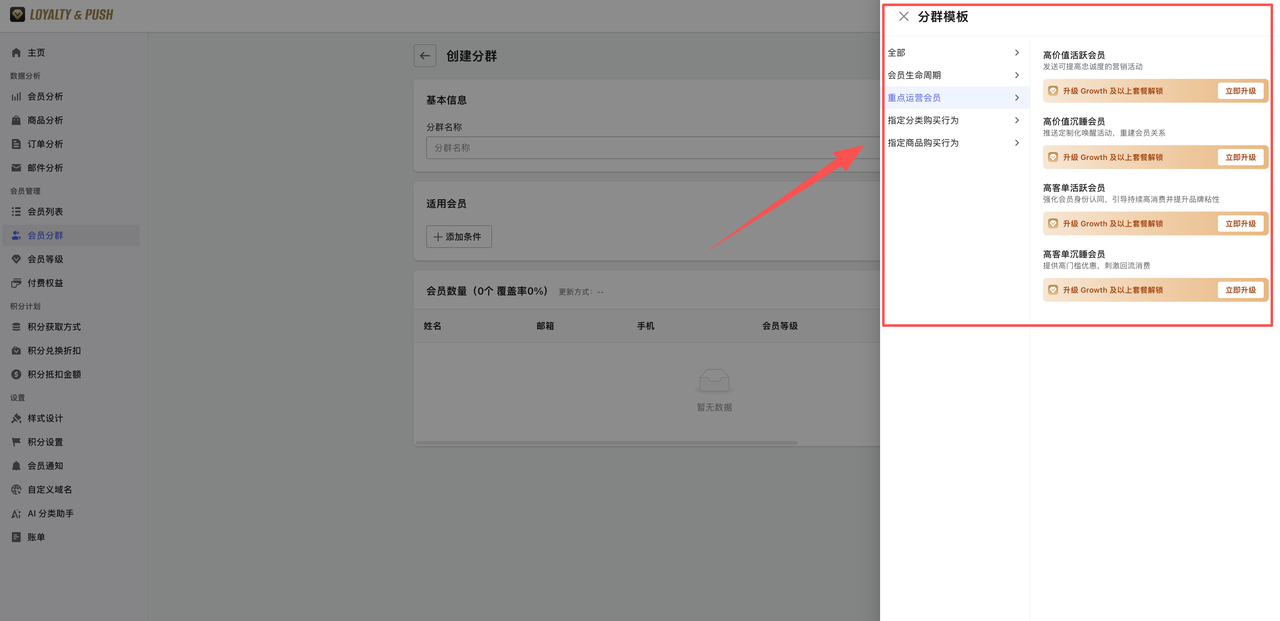
Task: Click 立即升级 for 高价值活跃会员
Action: tap(1240, 90)
